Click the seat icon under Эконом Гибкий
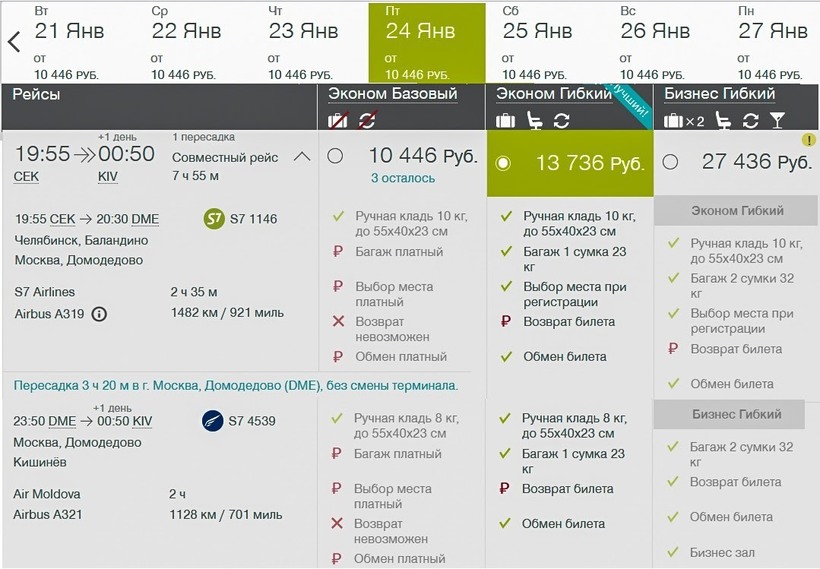 click(x=535, y=120)
